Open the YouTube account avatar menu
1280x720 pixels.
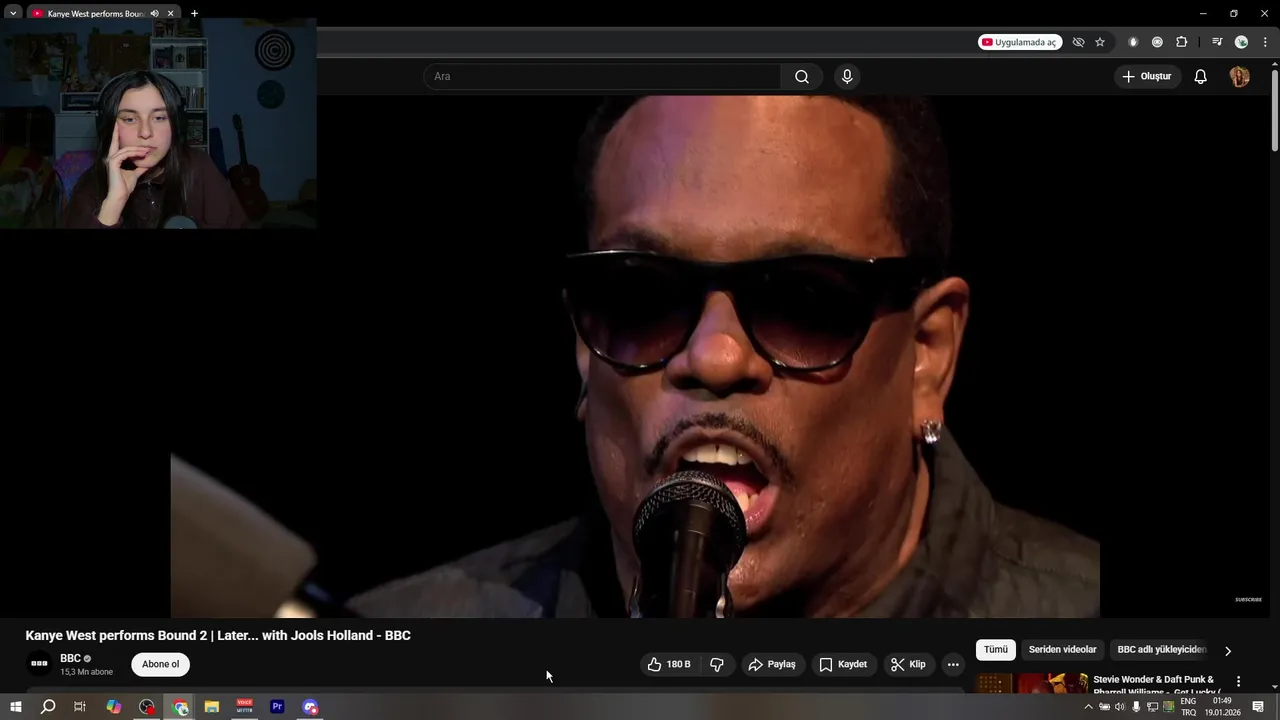point(1239,77)
